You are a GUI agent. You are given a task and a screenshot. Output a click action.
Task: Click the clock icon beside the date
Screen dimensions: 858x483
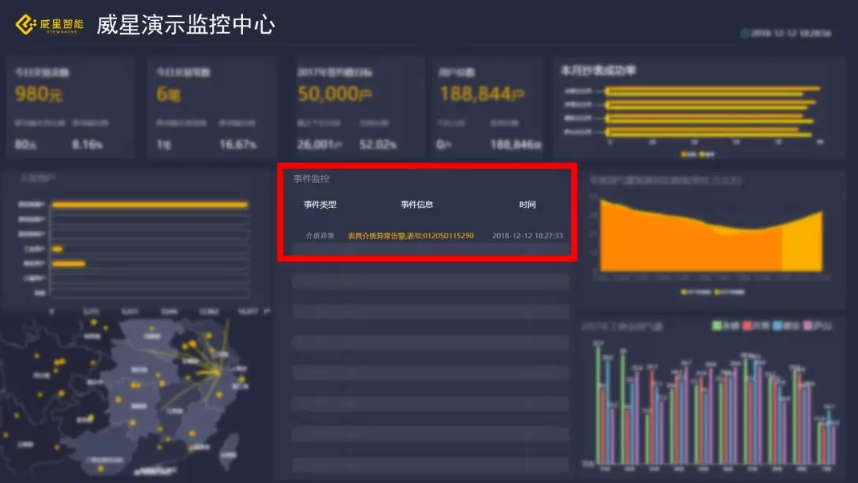(744, 33)
